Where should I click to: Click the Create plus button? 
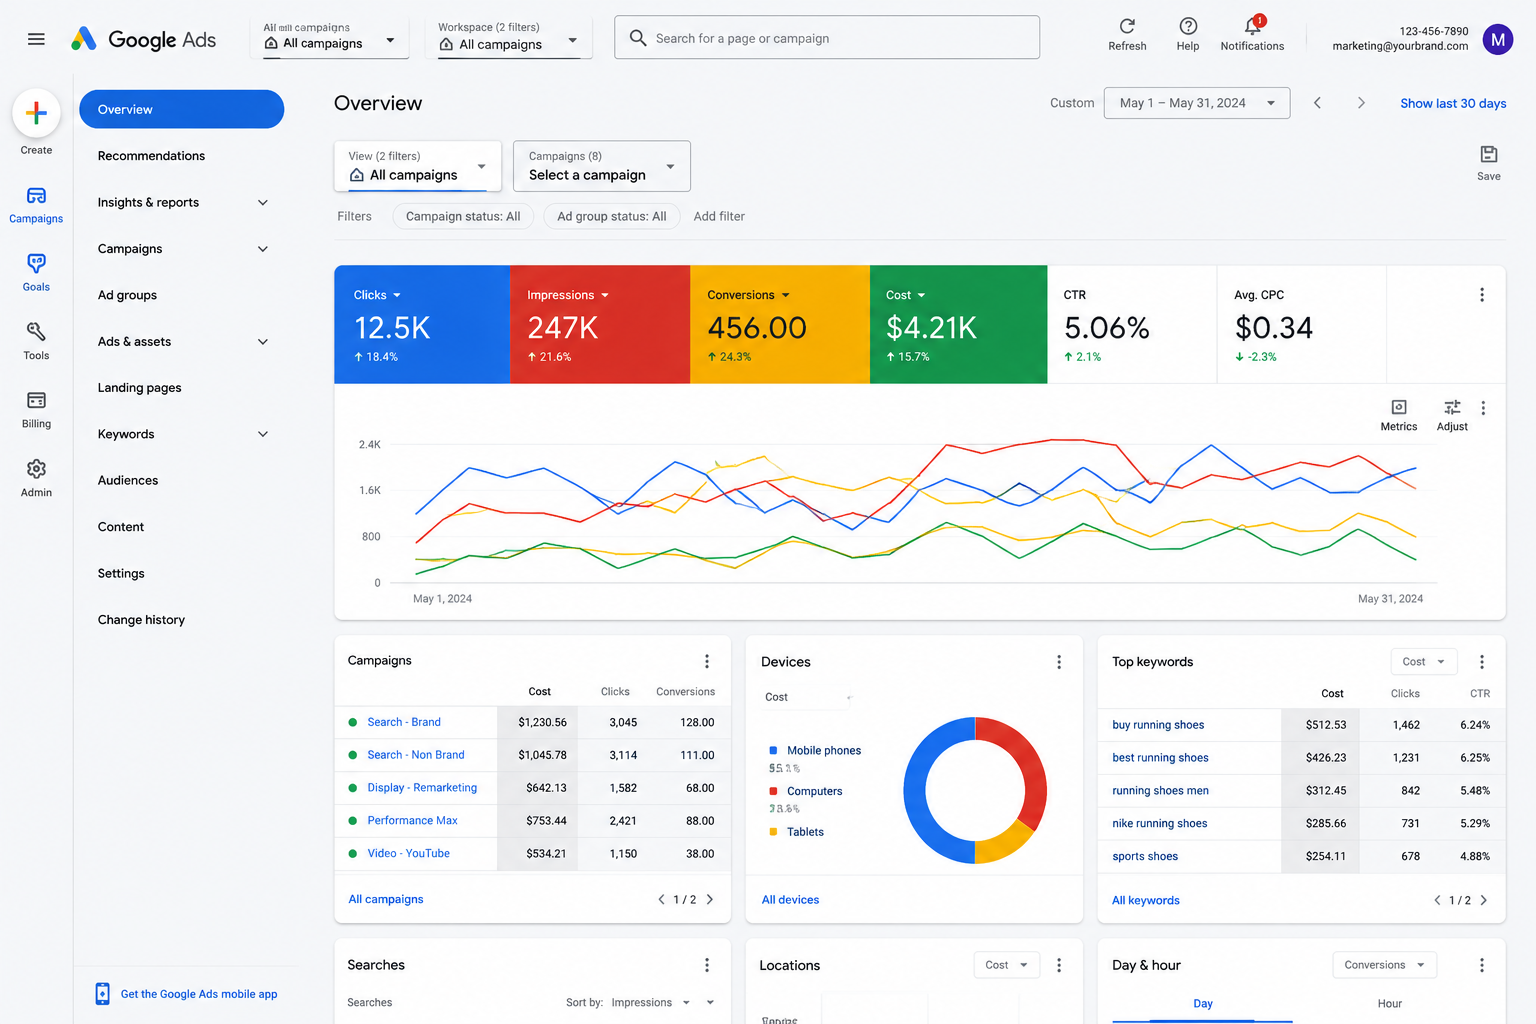(x=36, y=113)
